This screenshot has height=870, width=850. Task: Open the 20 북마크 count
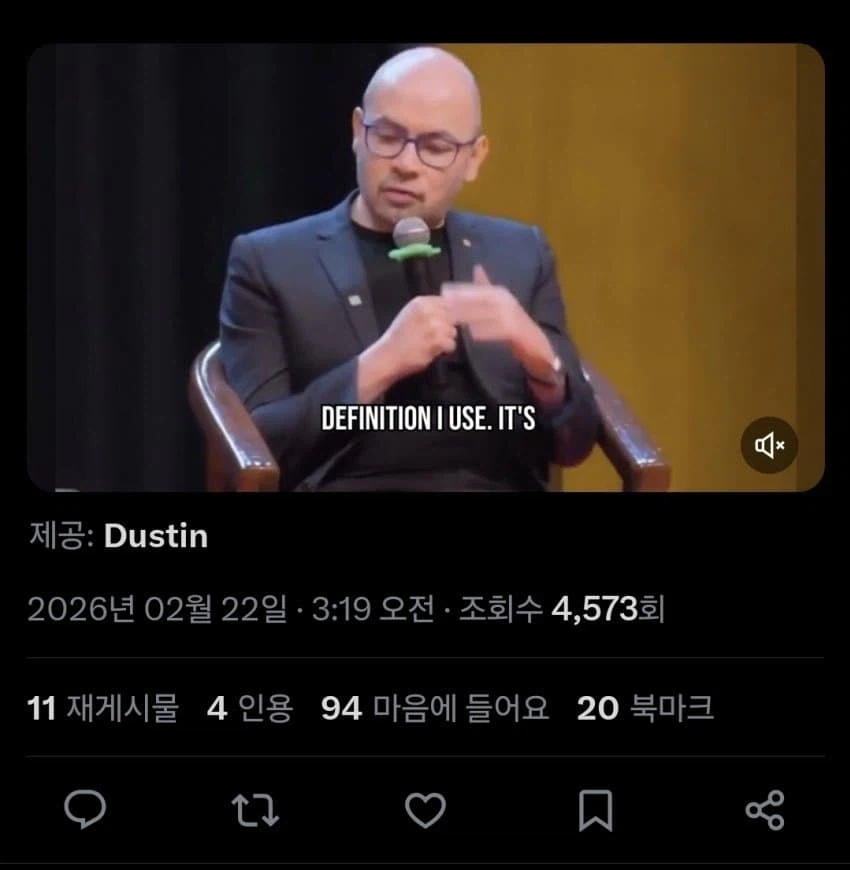645,709
